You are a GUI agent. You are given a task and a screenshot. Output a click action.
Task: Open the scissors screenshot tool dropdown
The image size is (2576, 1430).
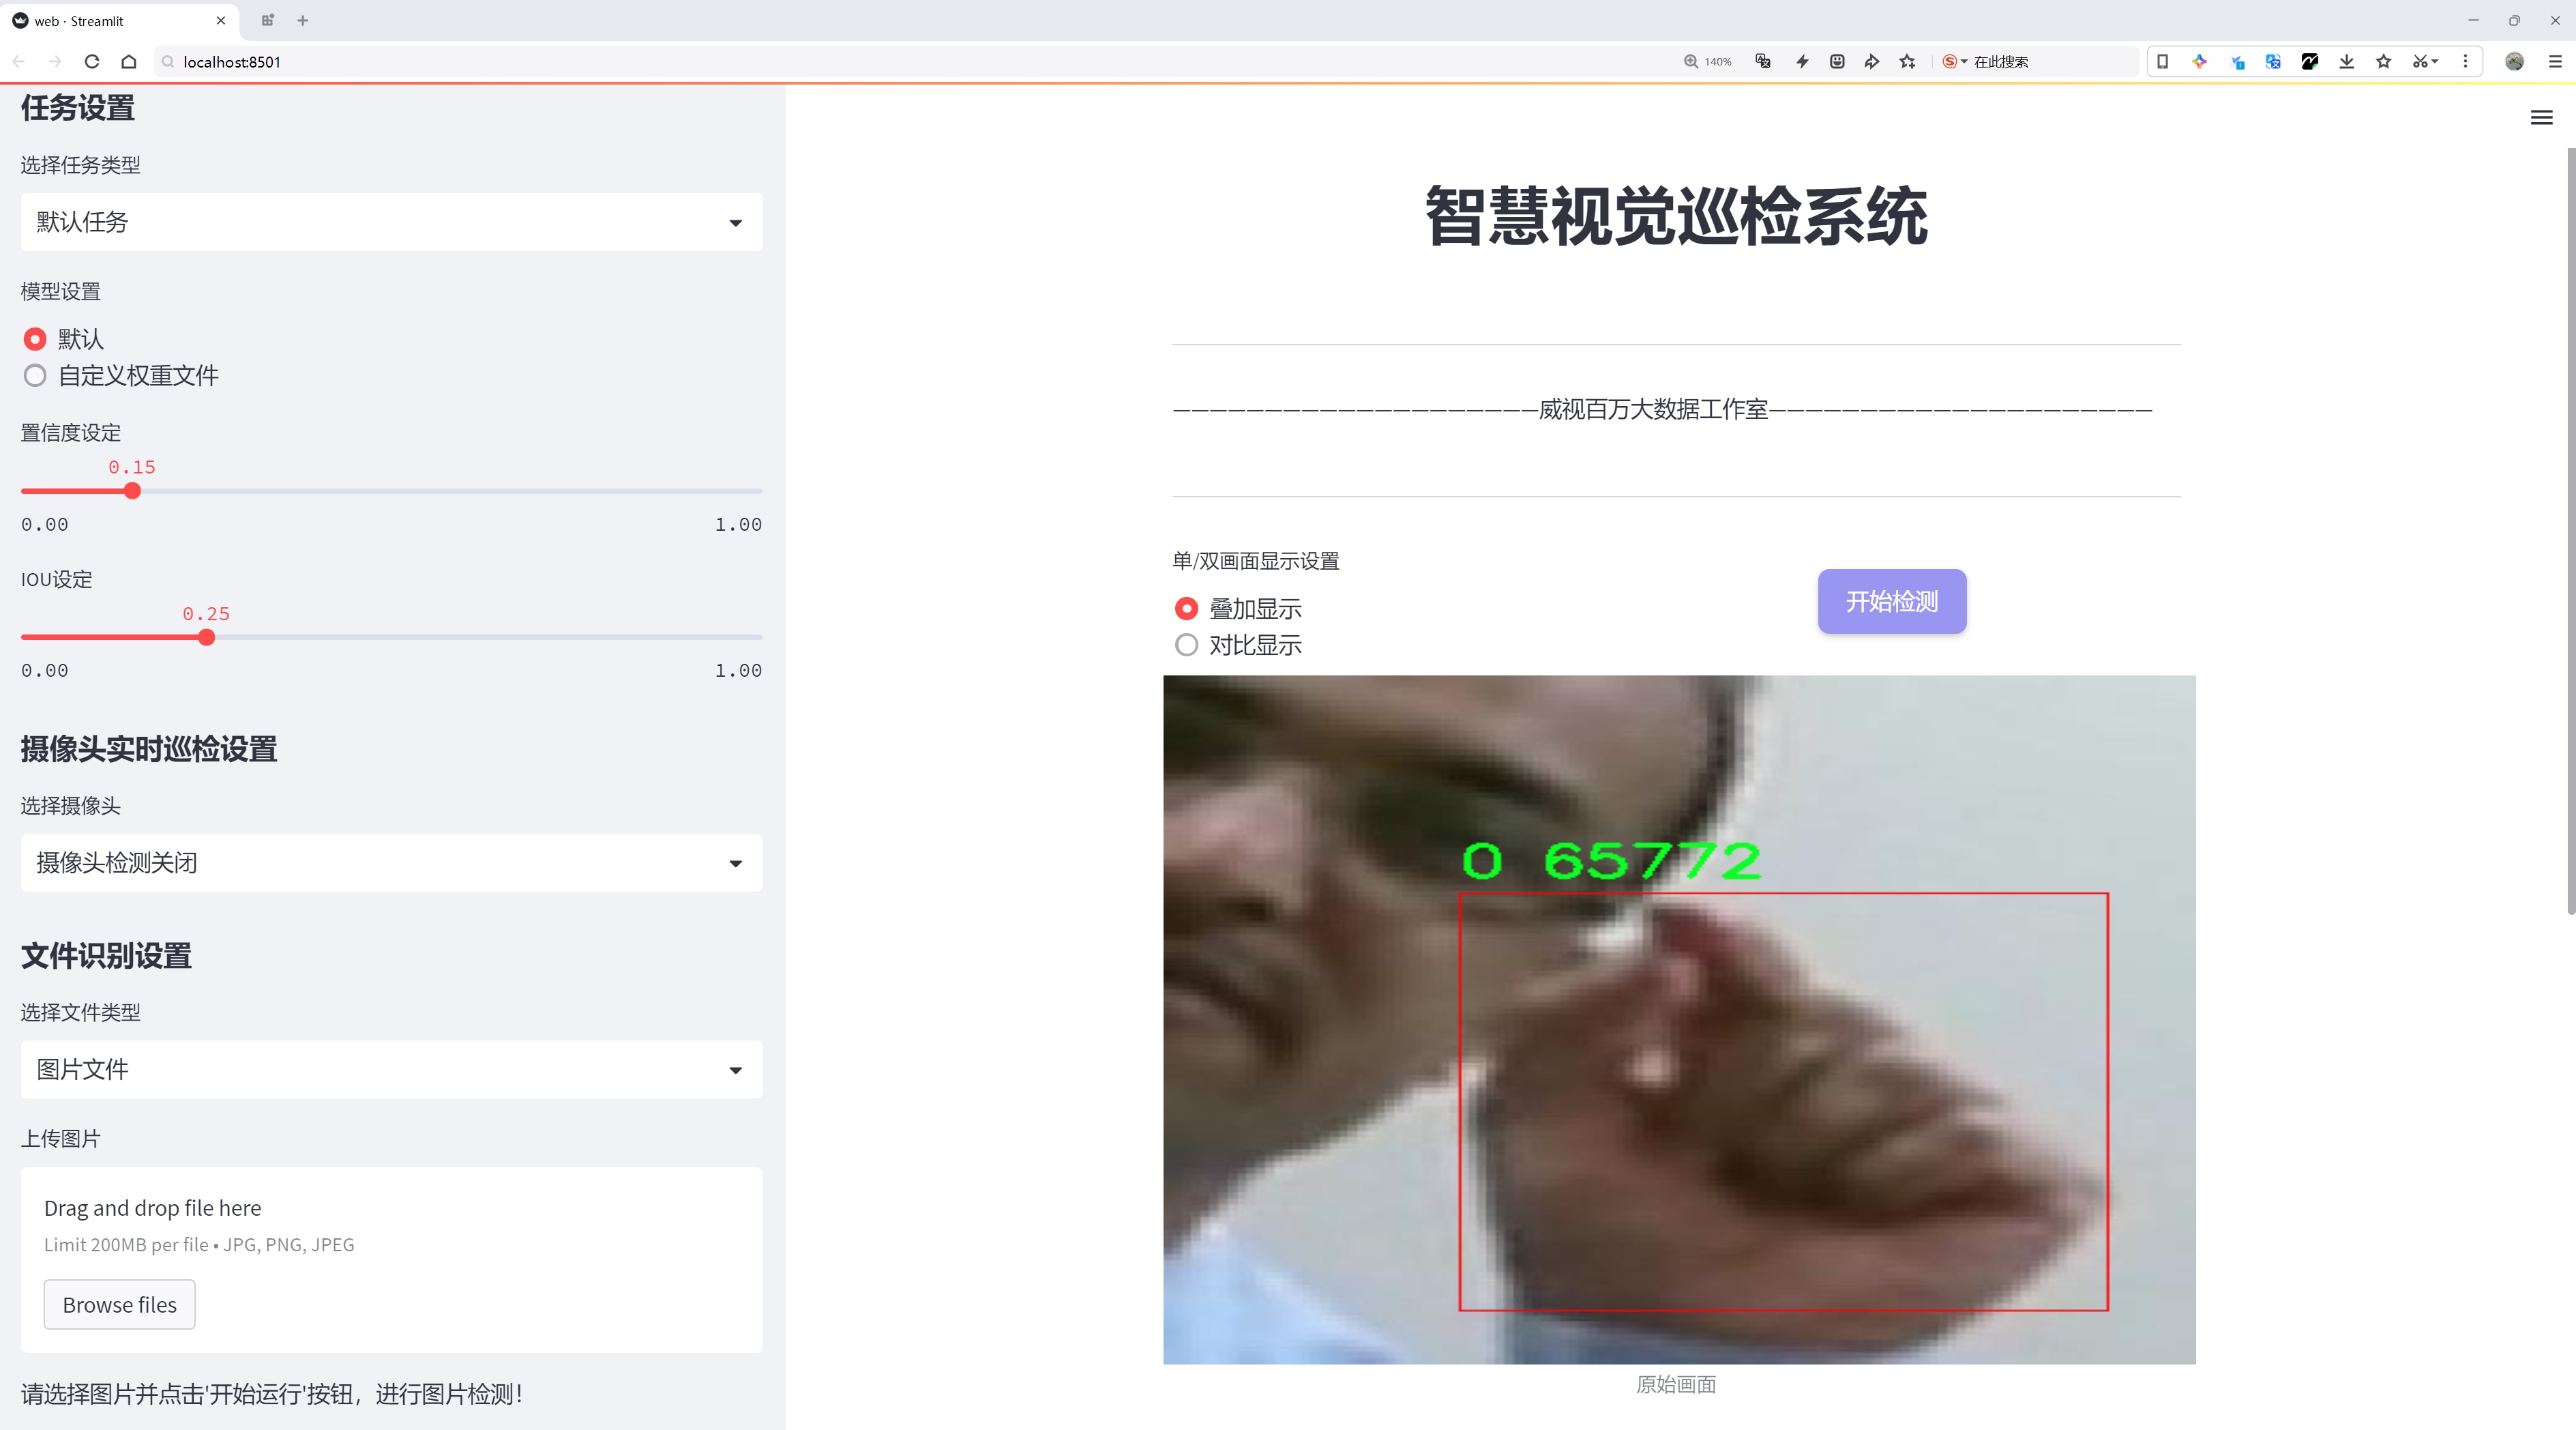coord(2425,62)
